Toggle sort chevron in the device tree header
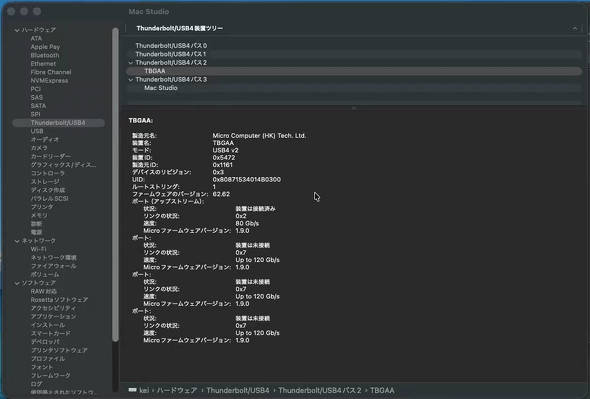 pyautogui.click(x=574, y=28)
